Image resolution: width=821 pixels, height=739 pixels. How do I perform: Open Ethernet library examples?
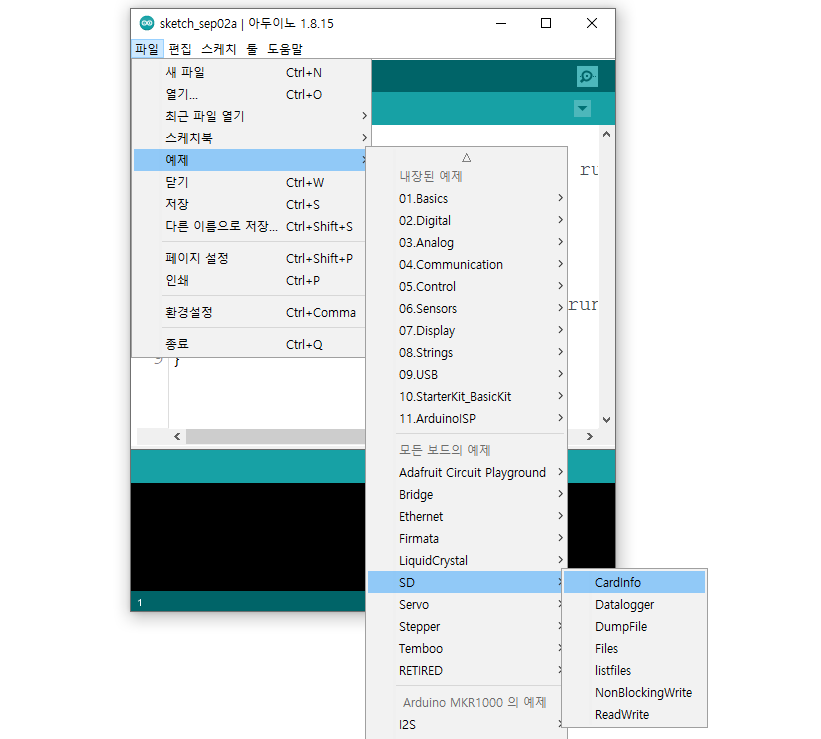point(467,516)
